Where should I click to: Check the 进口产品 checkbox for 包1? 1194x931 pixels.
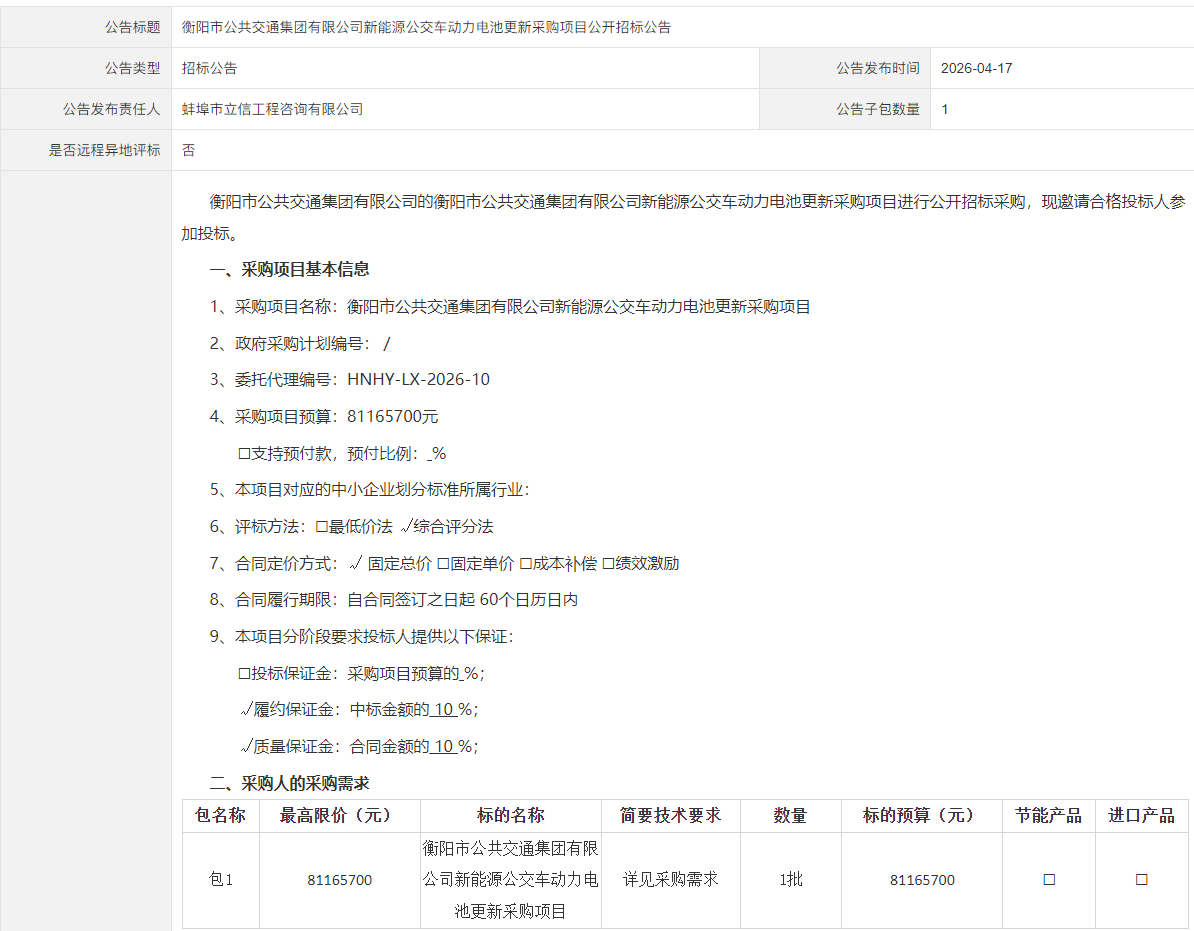1141,880
